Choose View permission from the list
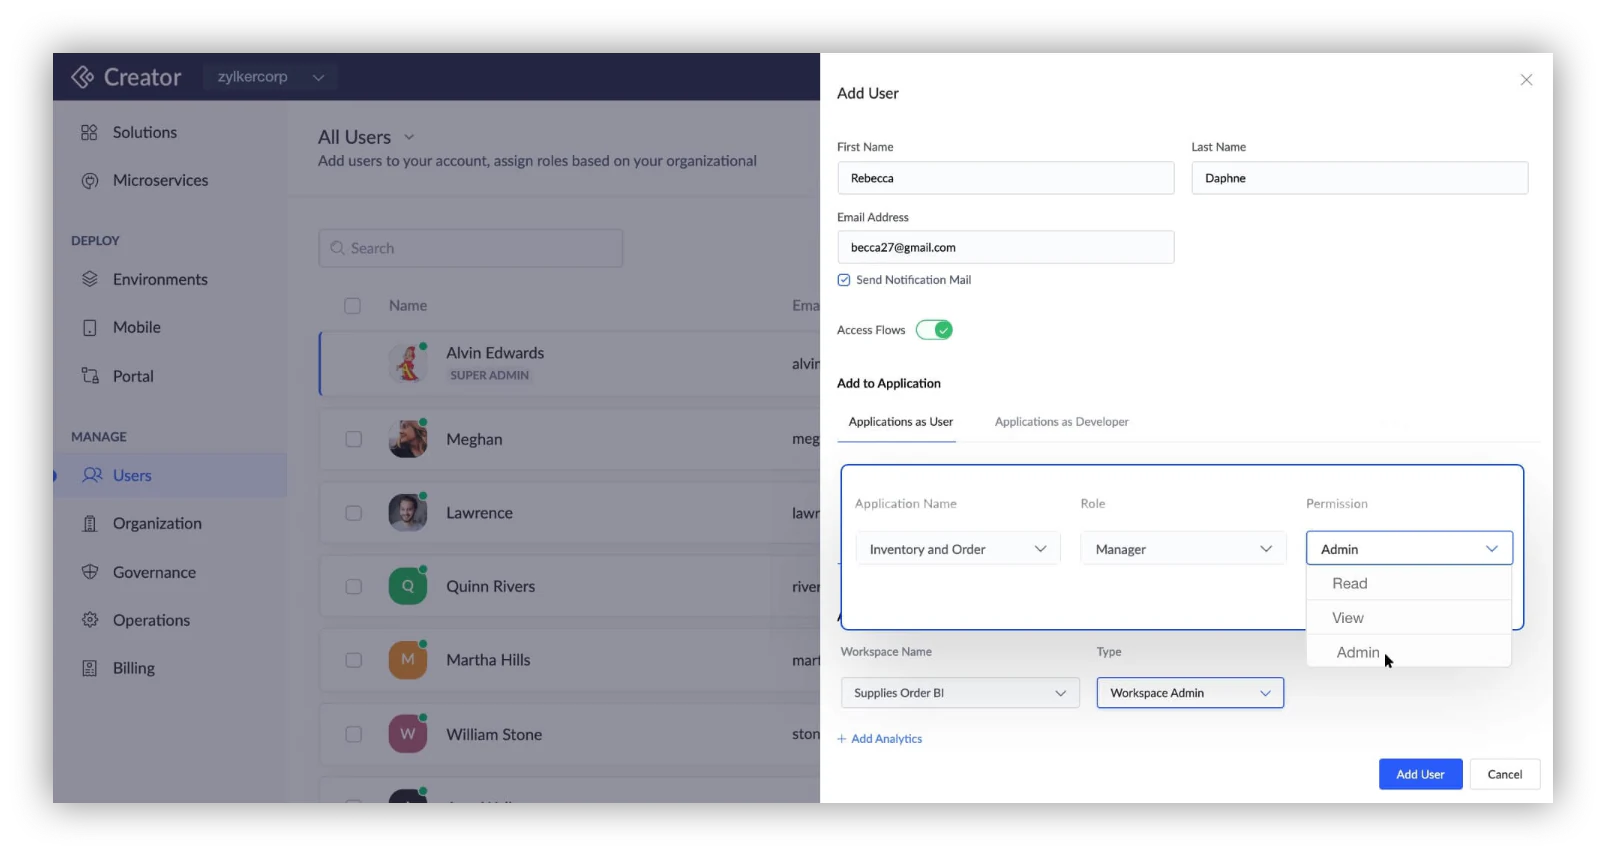1606x856 pixels. point(1408,618)
